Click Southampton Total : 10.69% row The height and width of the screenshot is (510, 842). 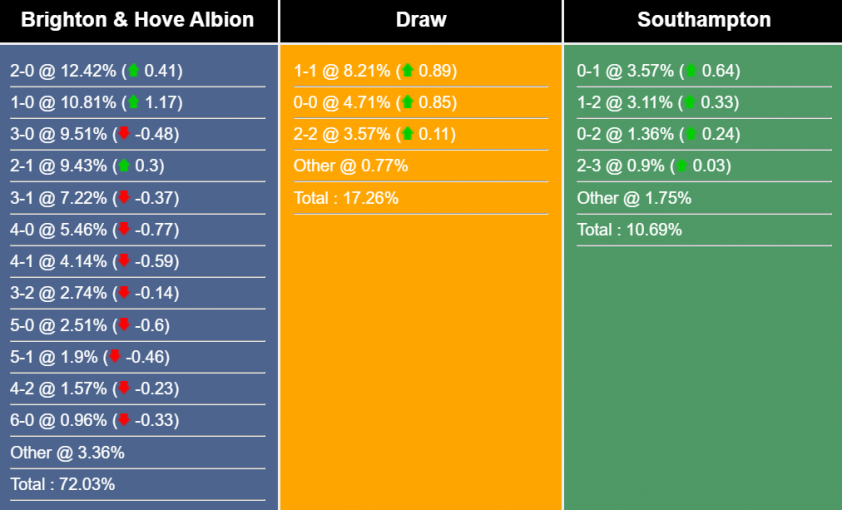tap(630, 230)
